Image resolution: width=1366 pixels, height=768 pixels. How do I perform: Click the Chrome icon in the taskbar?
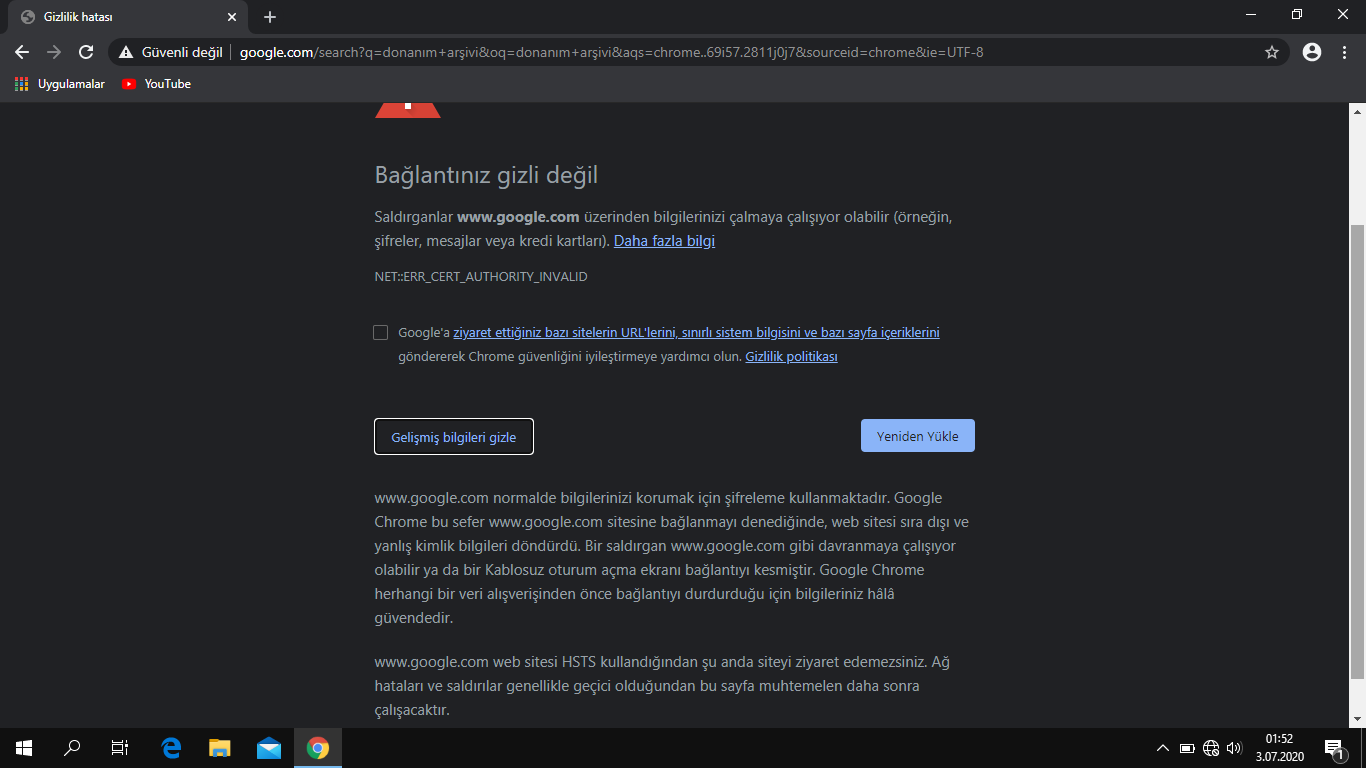tap(318, 747)
